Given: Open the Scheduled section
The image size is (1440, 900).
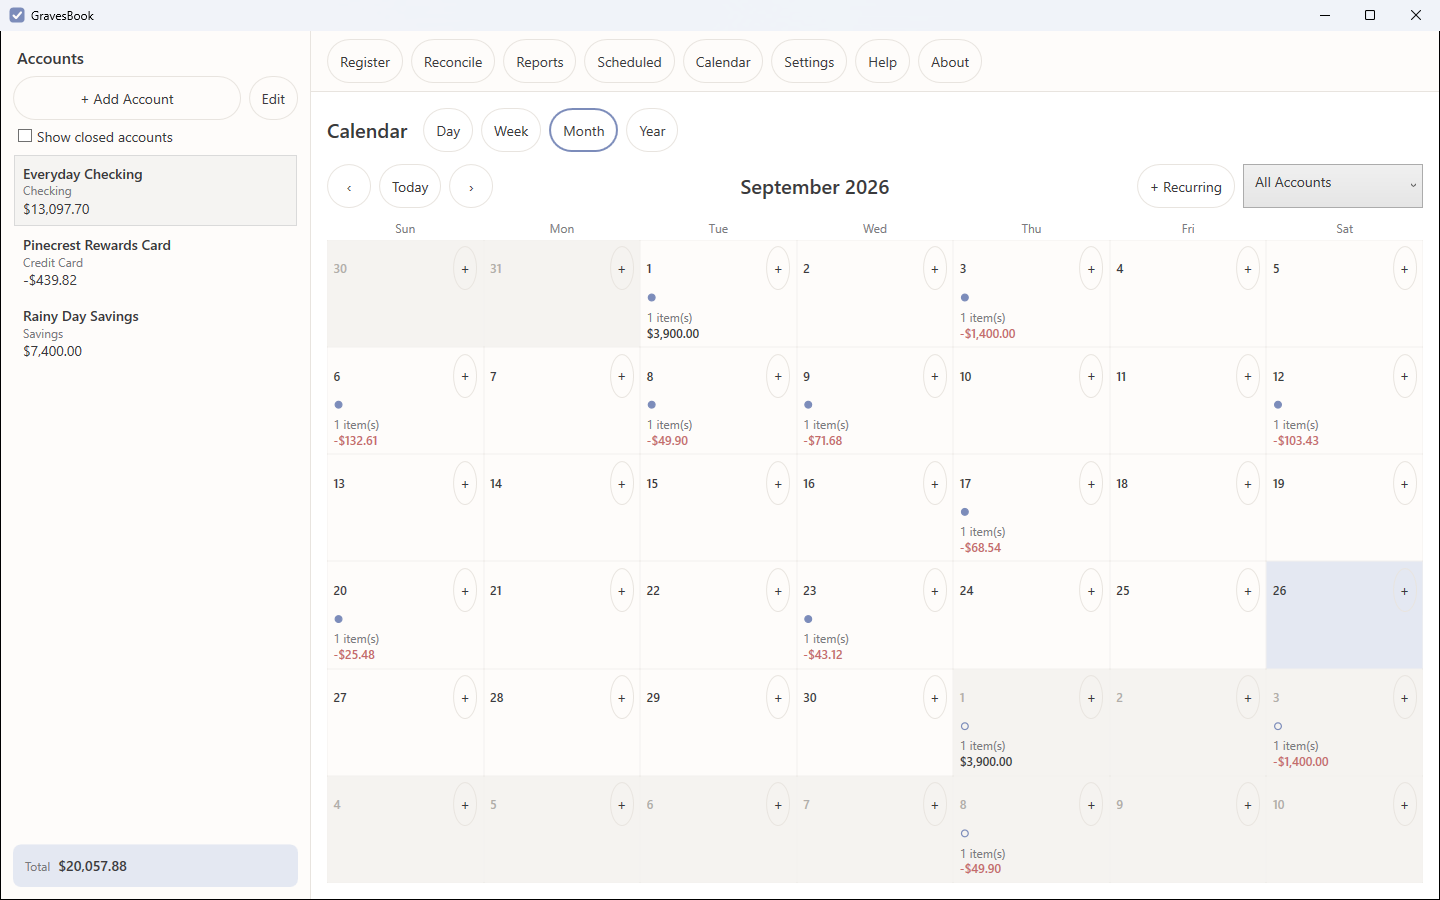Looking at the screenshot, I should (629, 62).
